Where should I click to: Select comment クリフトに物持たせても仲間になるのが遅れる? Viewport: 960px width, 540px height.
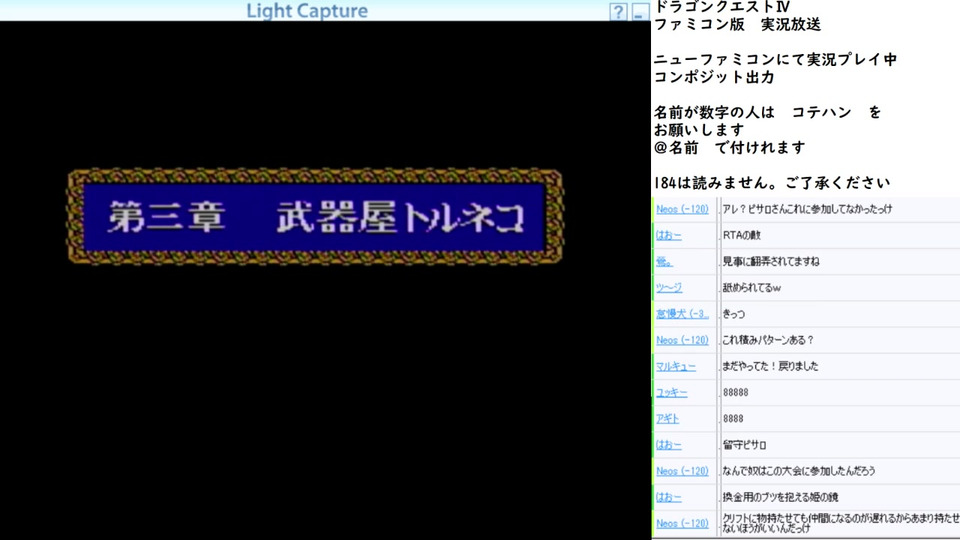841,523
